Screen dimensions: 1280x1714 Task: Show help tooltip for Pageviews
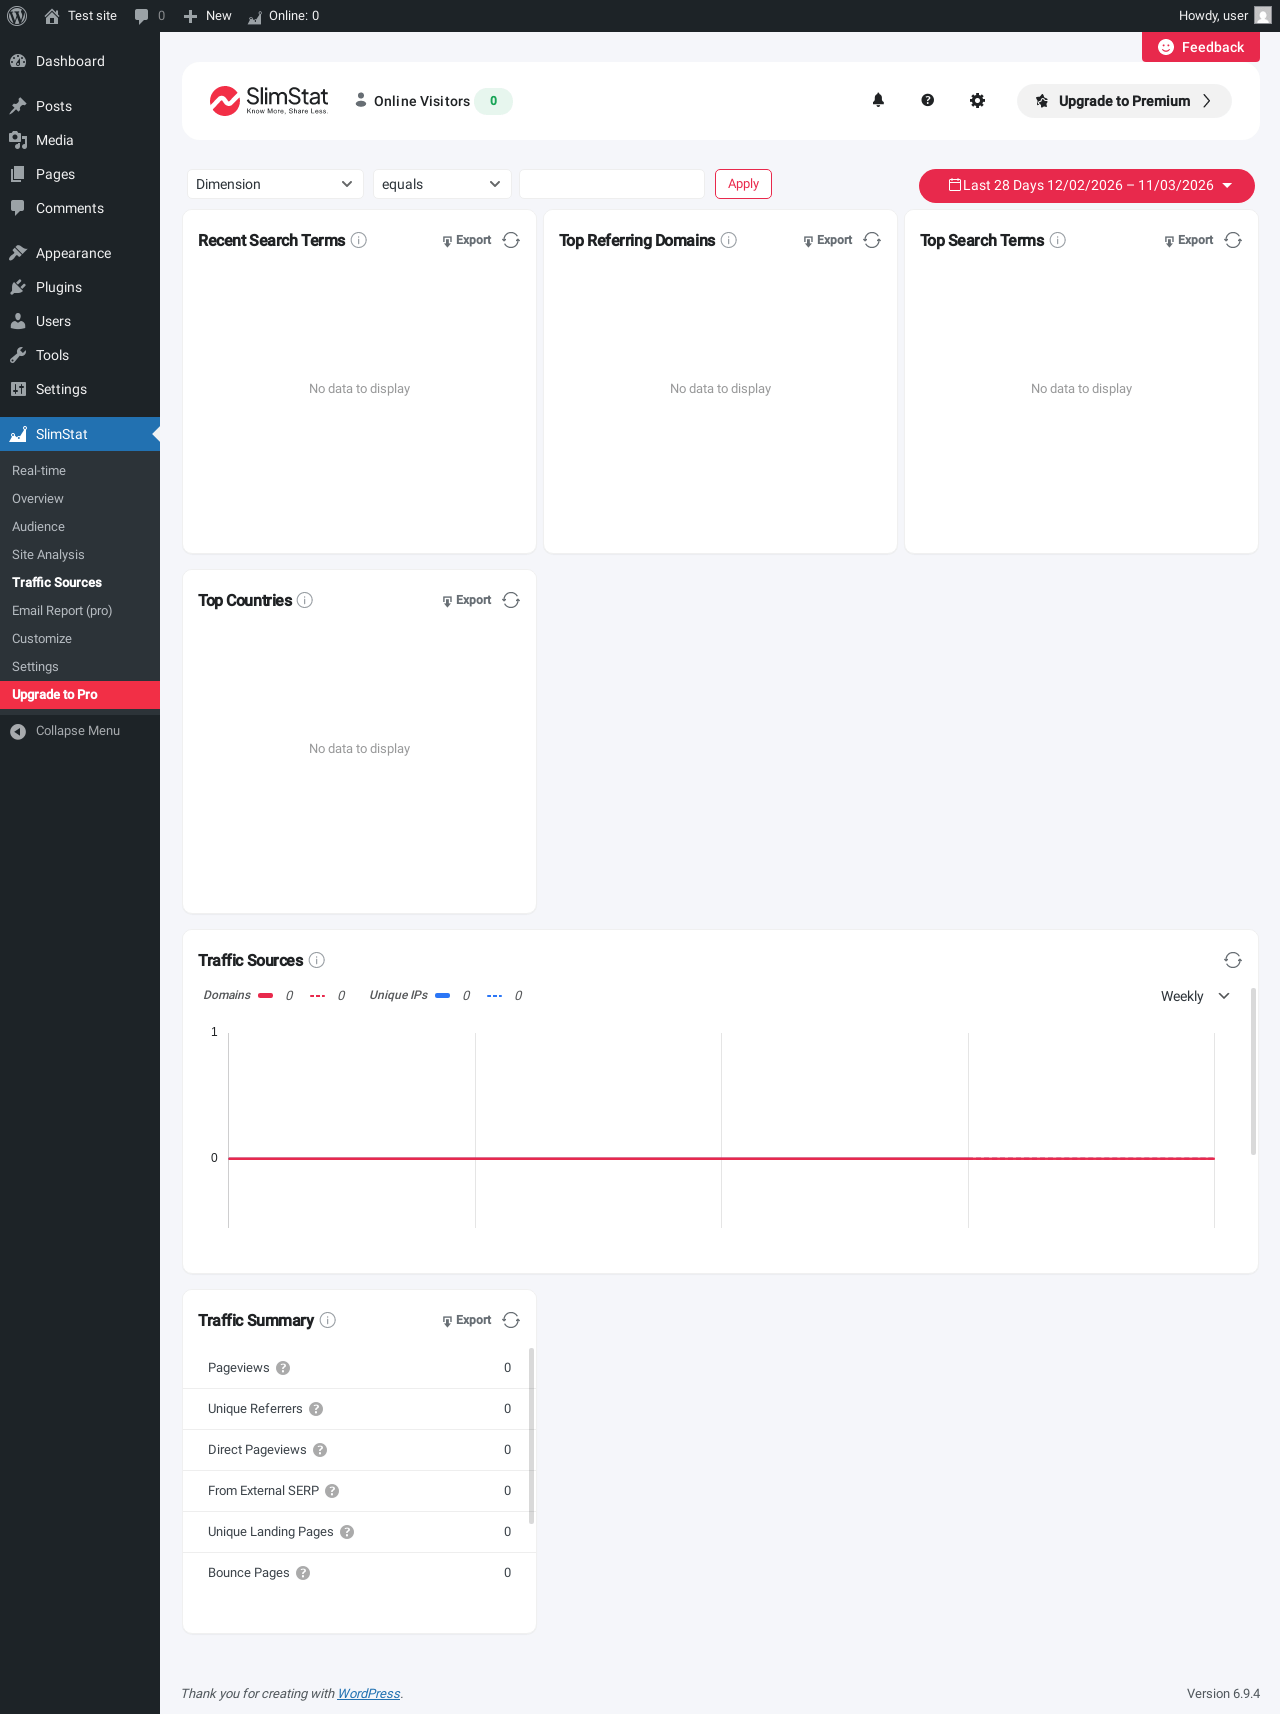283,1368
